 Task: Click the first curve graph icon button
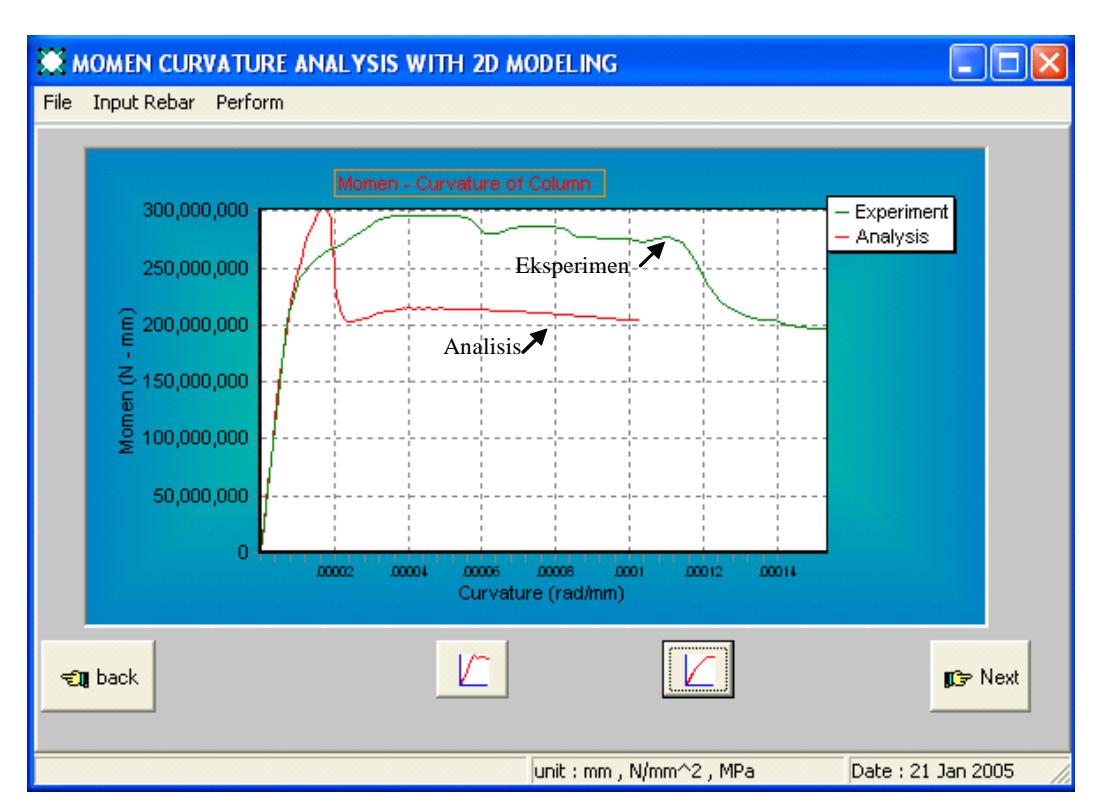tap(472, 669)
